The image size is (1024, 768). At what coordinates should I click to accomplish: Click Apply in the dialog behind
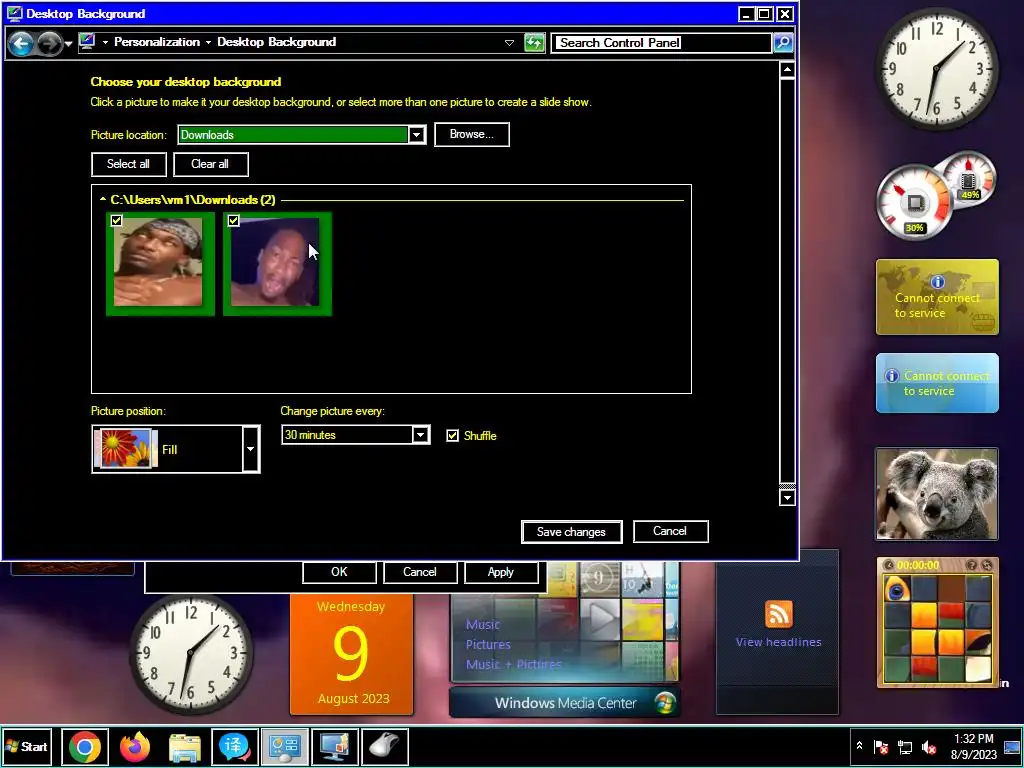501,572
